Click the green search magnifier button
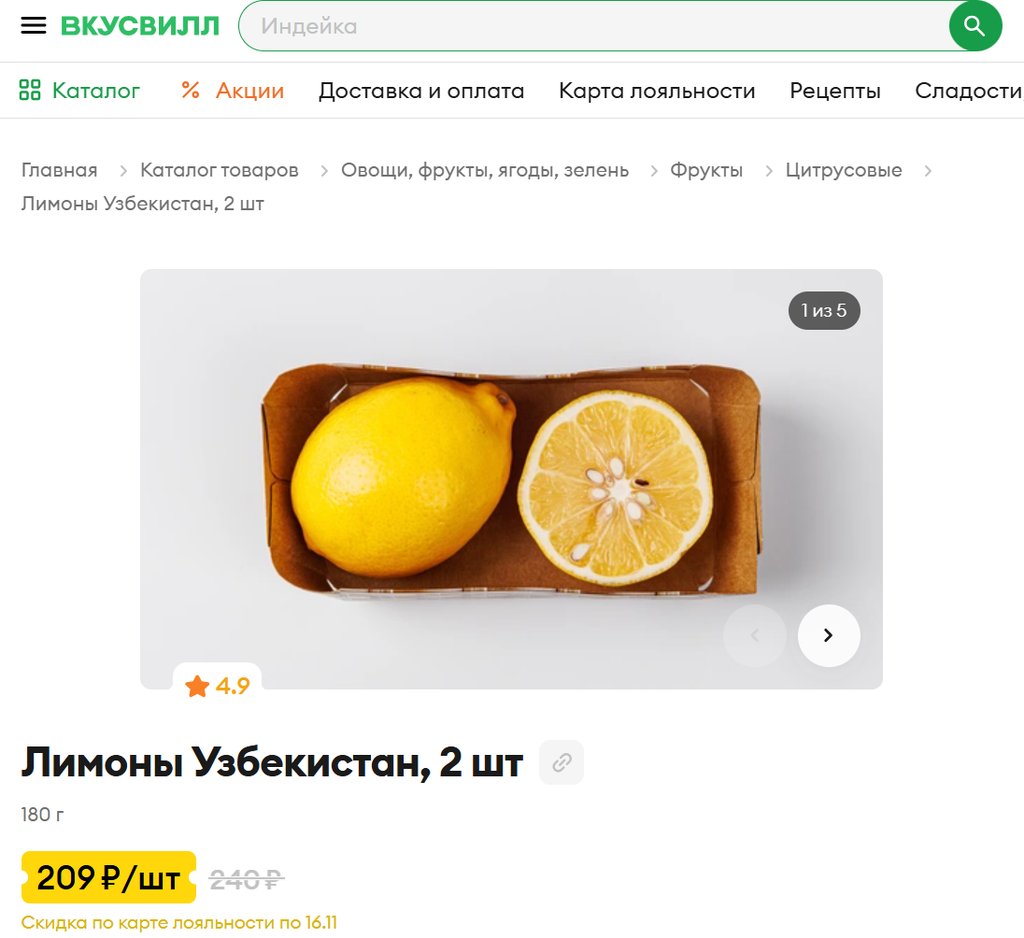 974,26
